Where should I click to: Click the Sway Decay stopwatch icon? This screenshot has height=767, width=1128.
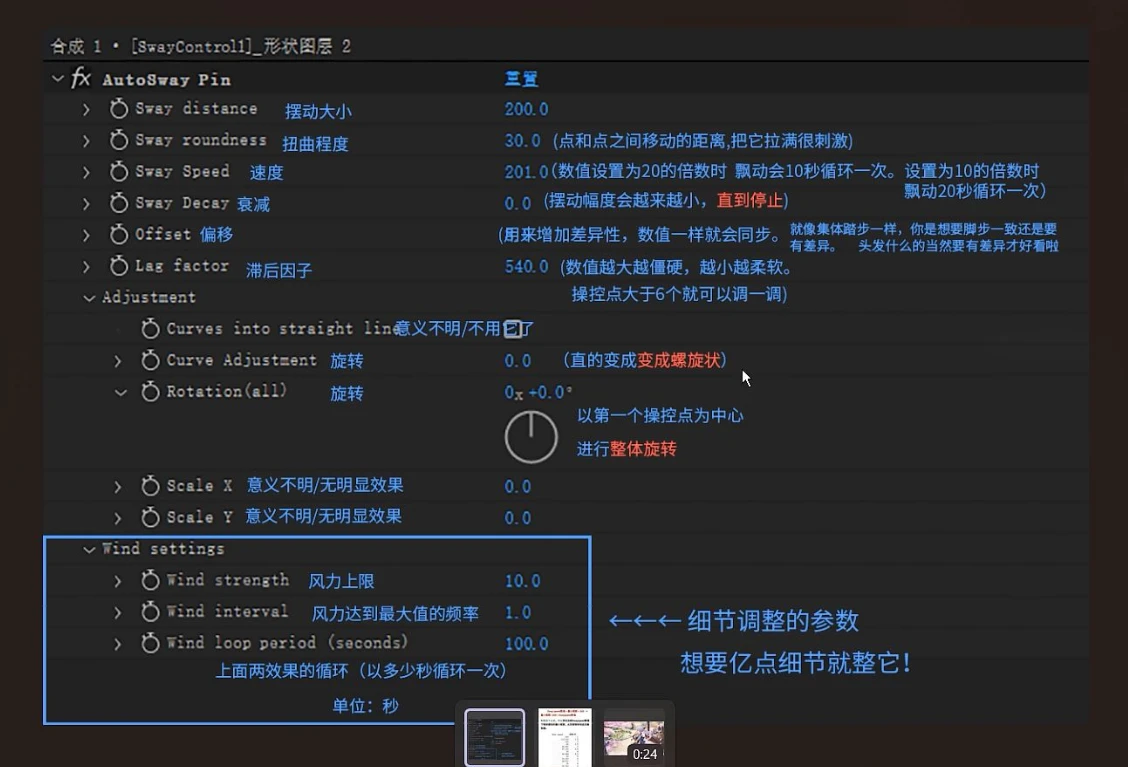click(x=119, y=203)
